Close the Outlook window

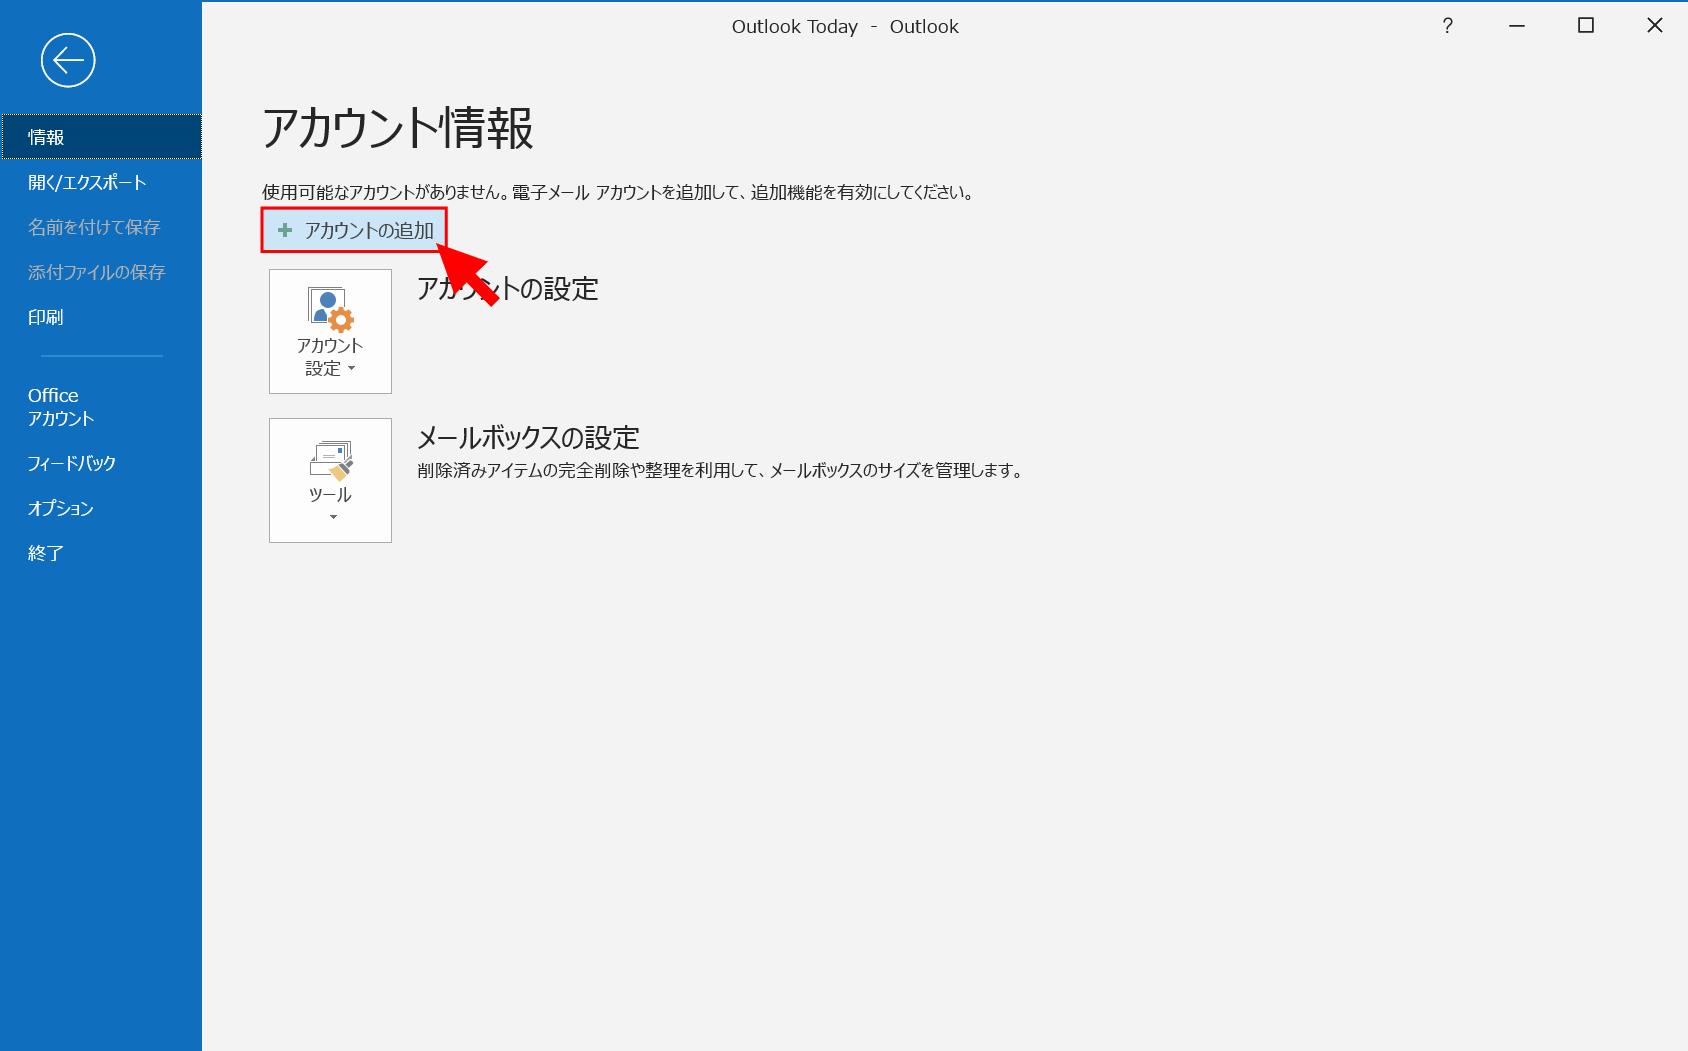point(1654,26)
